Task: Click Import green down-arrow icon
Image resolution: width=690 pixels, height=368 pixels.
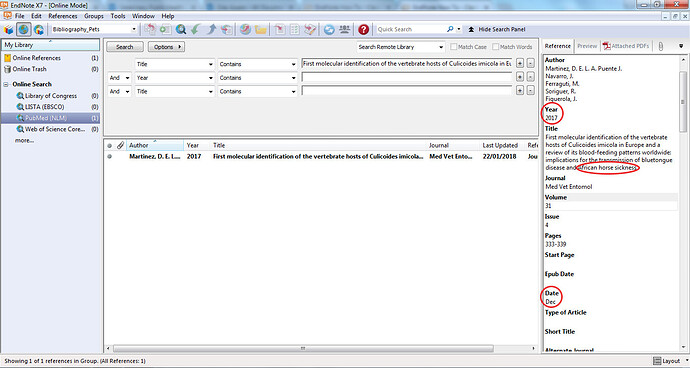Action: pyautogui.click(x=195, y=29)
